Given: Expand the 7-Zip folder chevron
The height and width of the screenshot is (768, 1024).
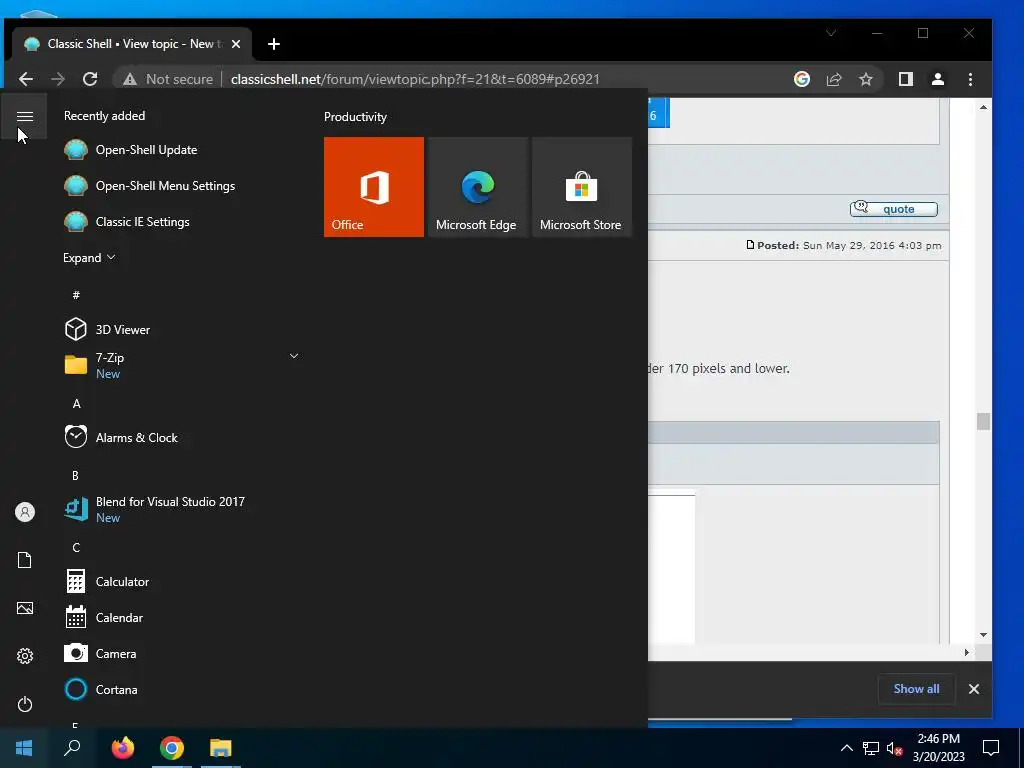Looking at the screenshot, I should point(294,356).
